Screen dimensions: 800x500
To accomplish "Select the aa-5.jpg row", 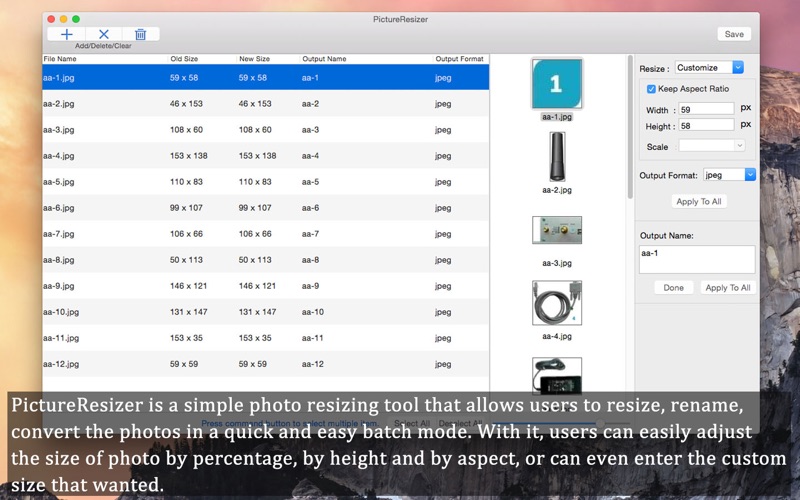I will [265, 182].
